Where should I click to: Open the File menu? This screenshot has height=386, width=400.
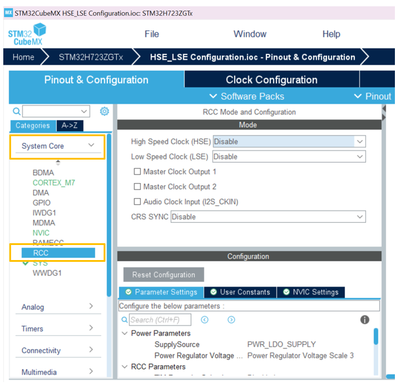tap(152, 34)
